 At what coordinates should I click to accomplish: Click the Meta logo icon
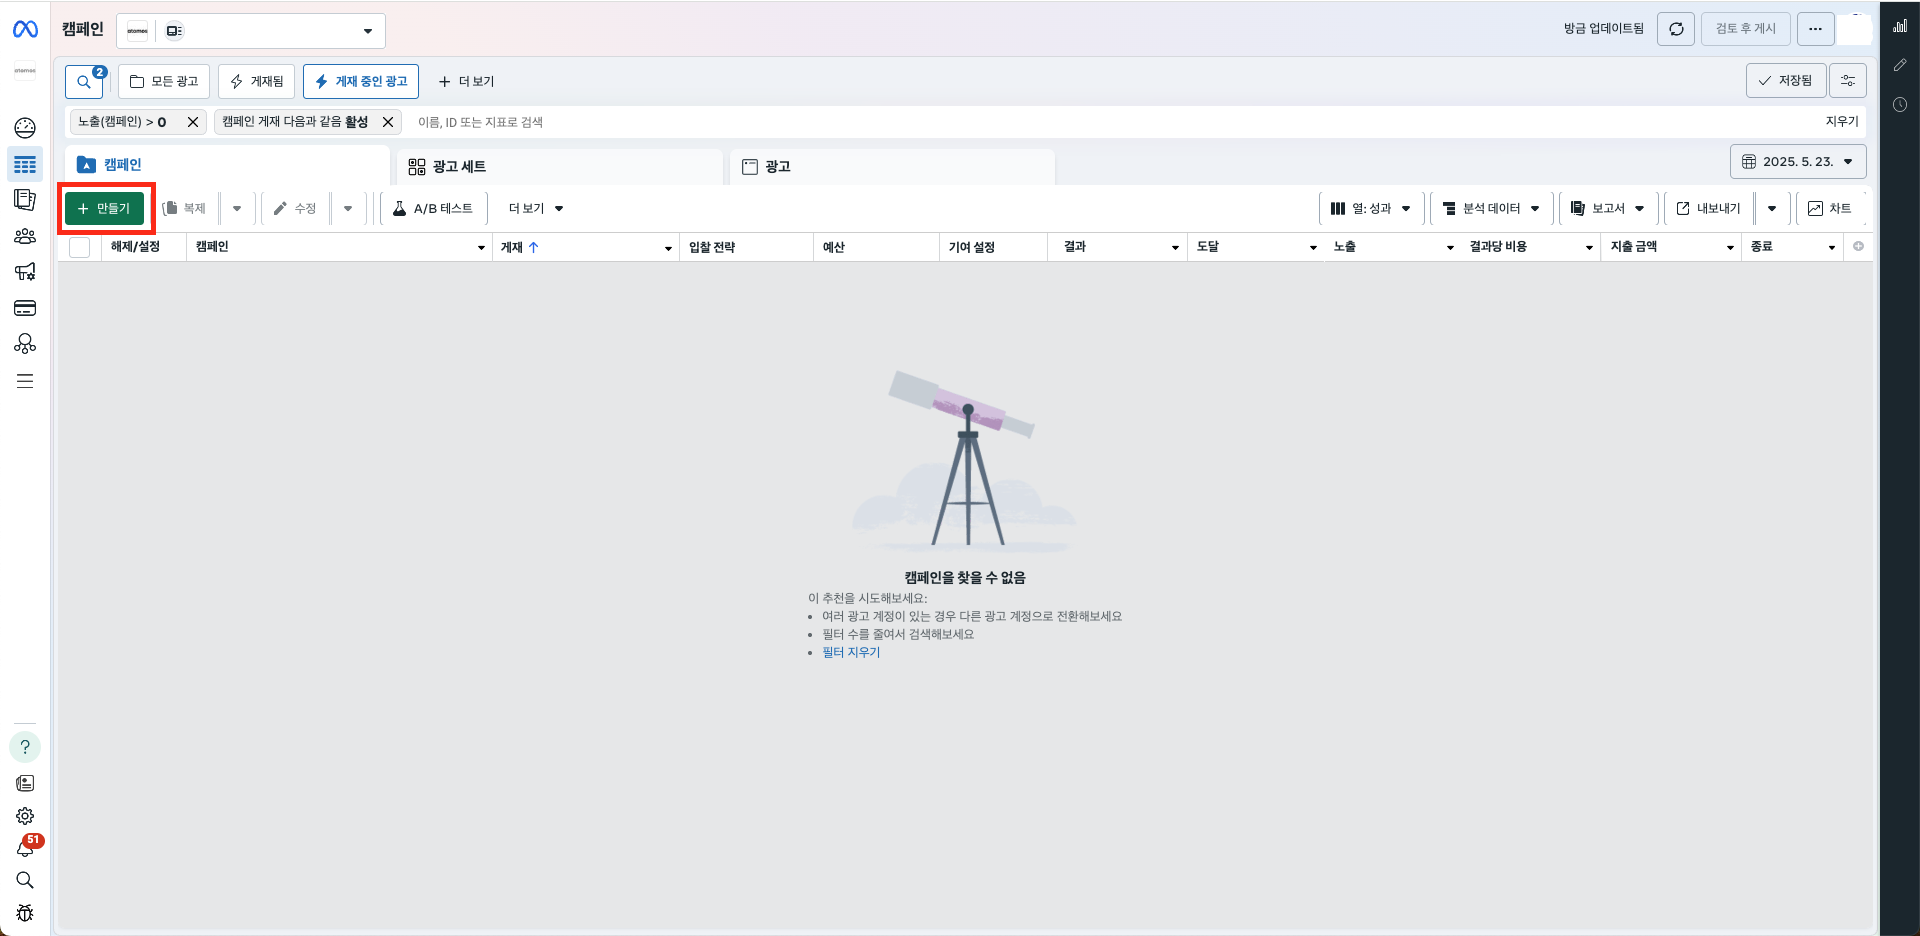click(25, 30)
